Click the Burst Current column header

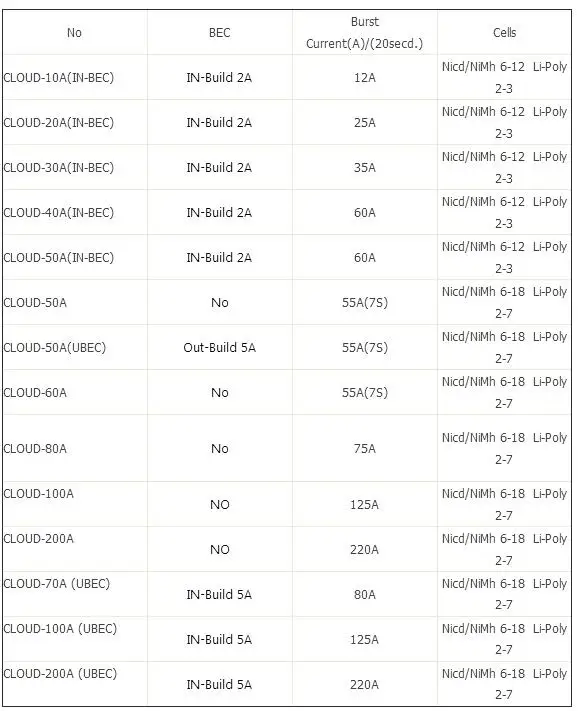[365, 33]
